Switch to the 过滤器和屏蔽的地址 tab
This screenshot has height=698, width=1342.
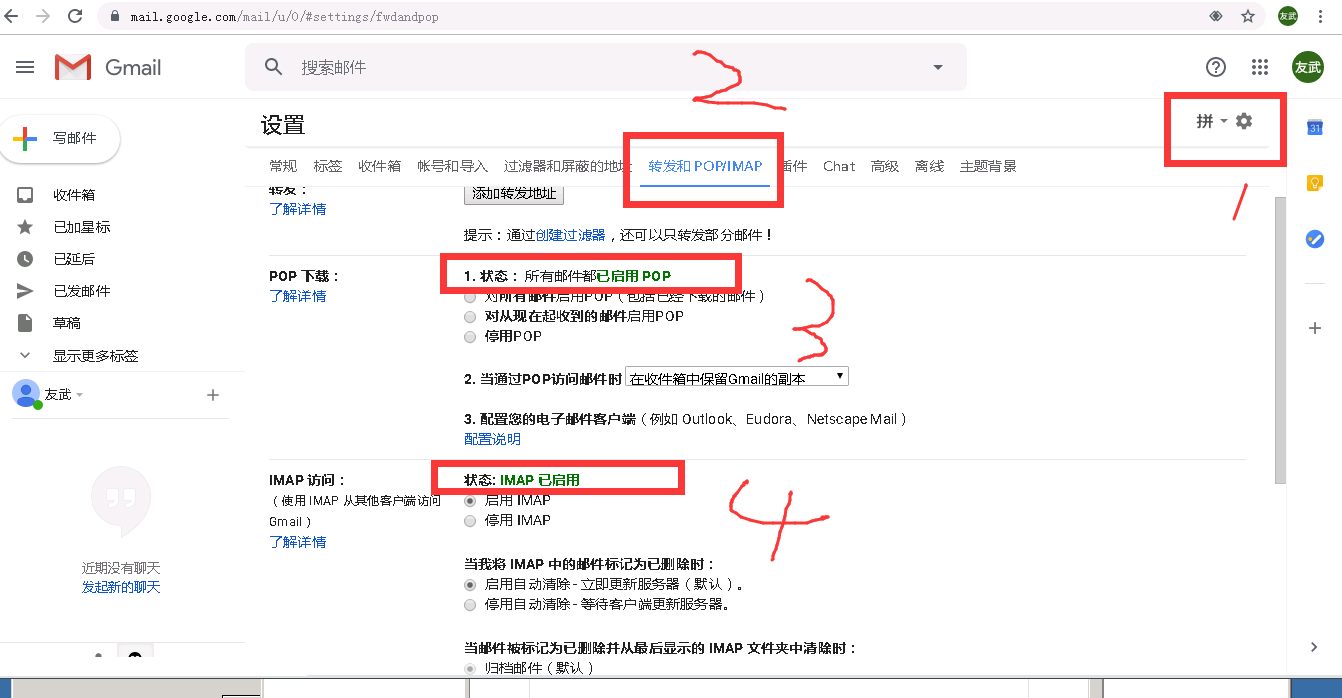567,166
